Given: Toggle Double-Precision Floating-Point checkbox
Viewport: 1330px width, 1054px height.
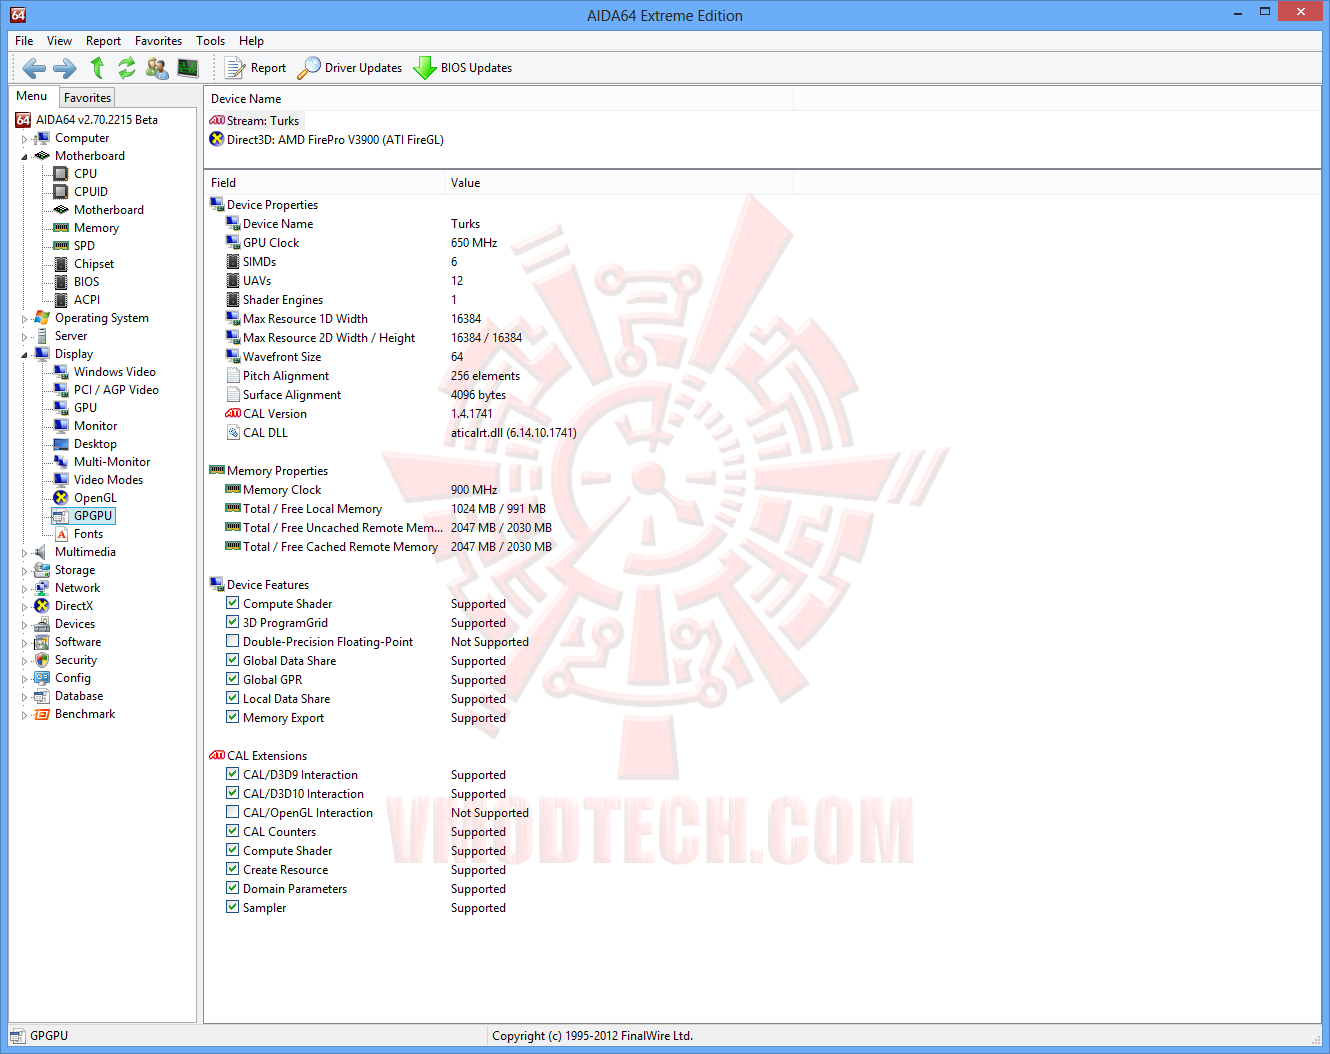Looking at the screenshot, I should pos(233,642).
